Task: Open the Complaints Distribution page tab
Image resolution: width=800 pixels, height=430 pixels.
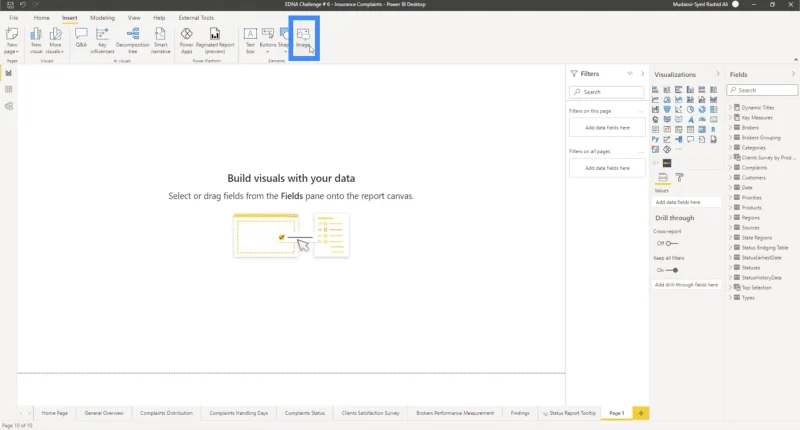Action: coord(166,413)
